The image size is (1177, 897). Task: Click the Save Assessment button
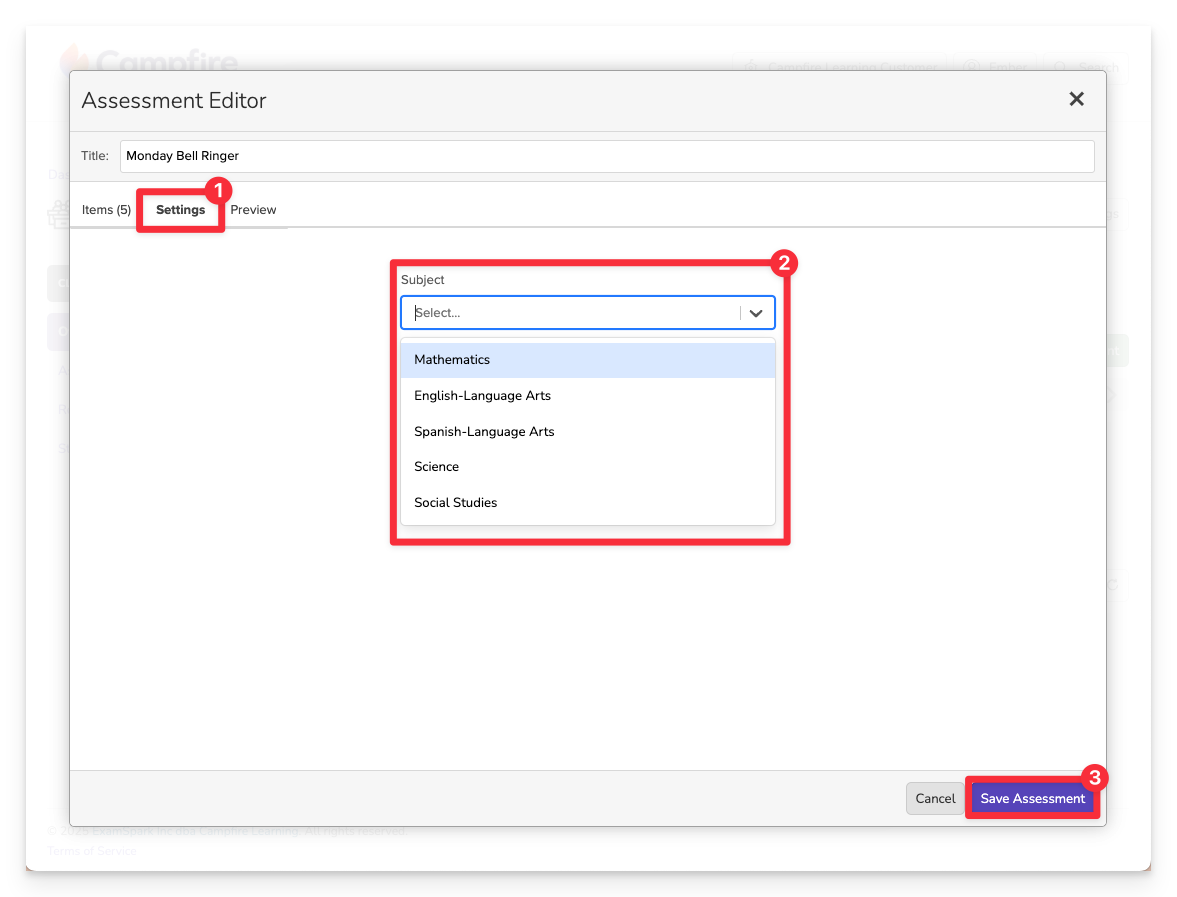(x=1032, y=799)
